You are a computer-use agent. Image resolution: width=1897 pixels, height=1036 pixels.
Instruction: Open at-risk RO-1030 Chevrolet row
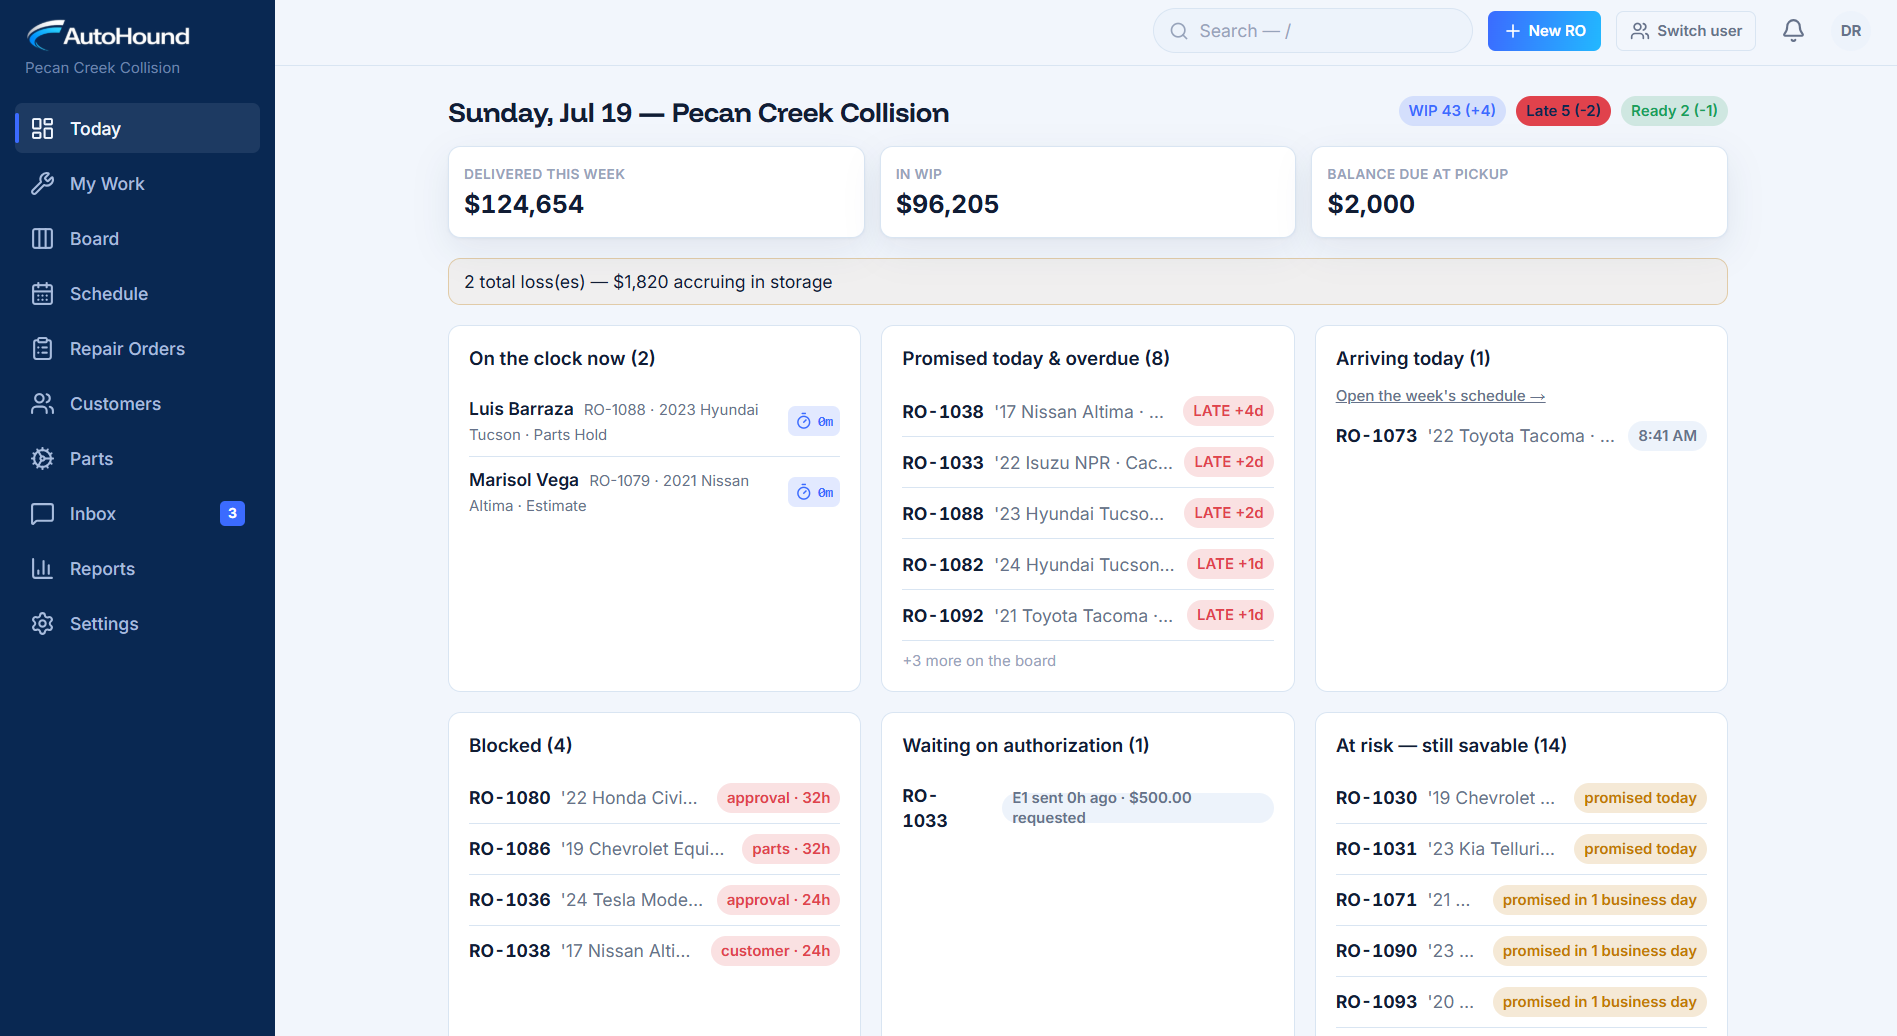(1521, 798)
